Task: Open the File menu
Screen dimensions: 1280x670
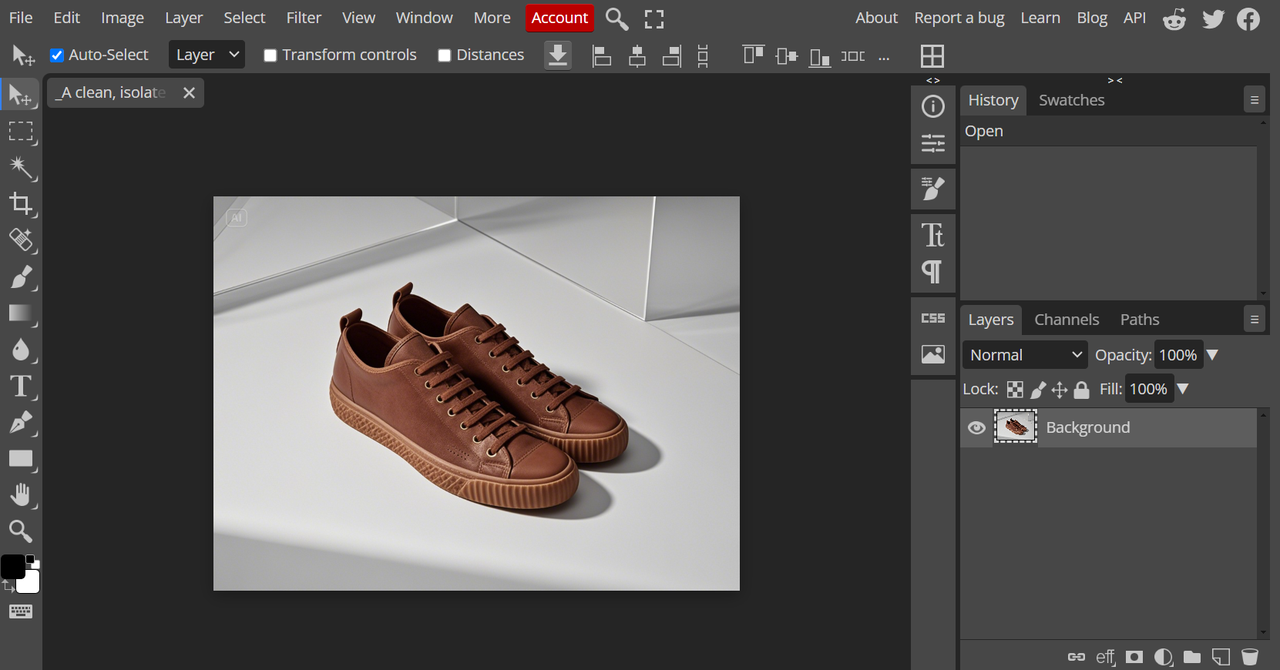Action: pos(21,18)
